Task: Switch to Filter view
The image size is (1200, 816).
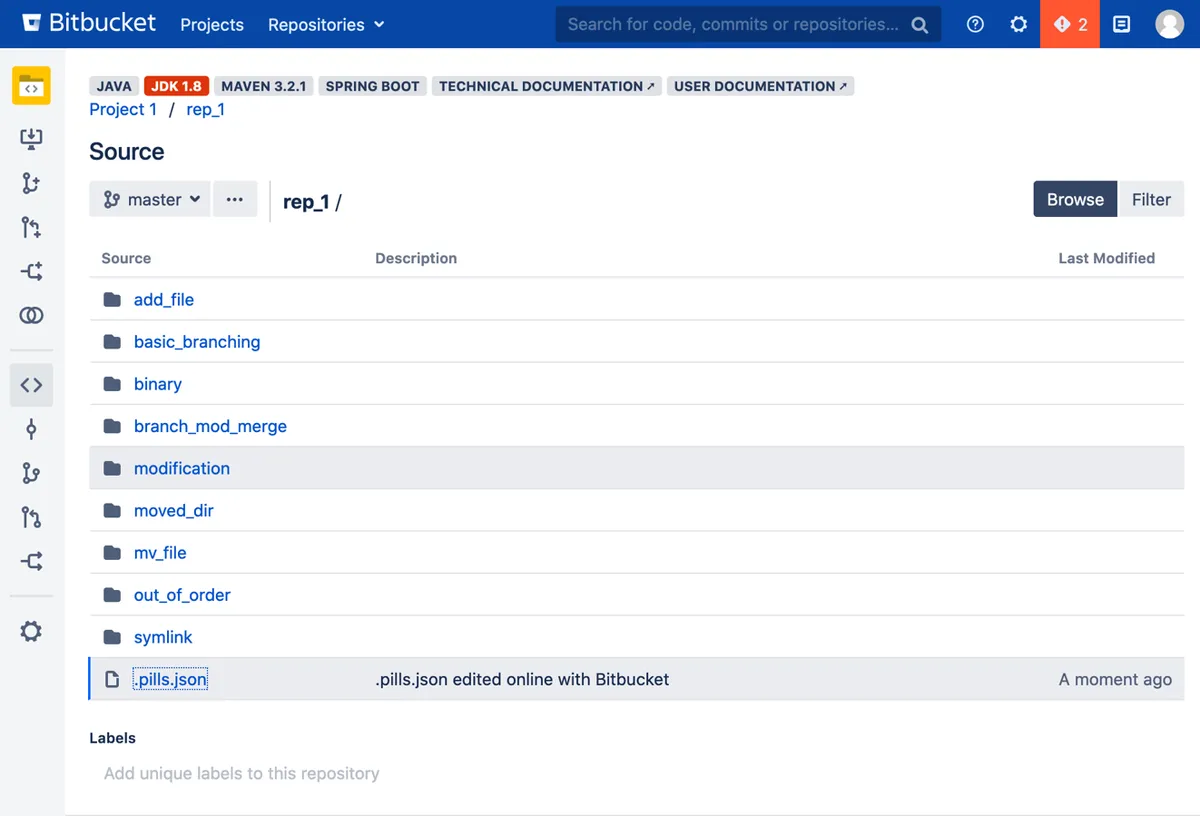Action: (1151, 200)
